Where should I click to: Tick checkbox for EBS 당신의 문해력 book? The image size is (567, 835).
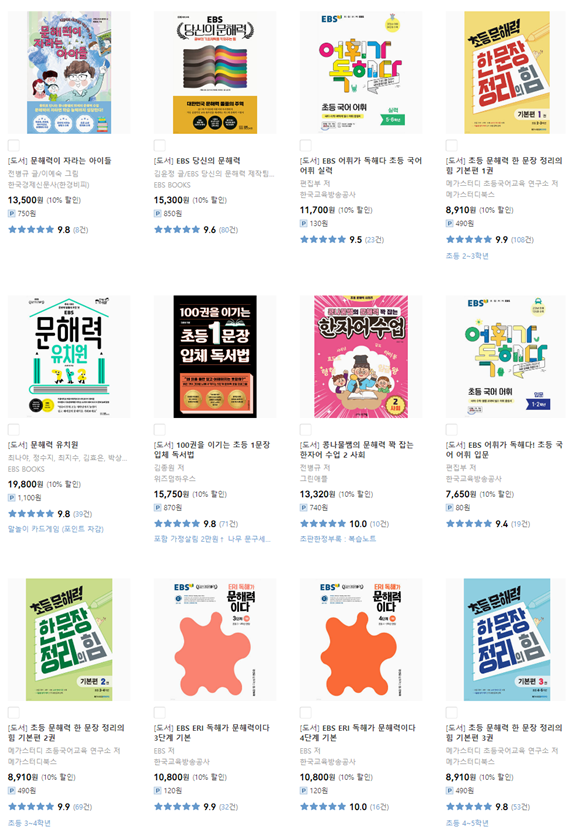point(160,145)
